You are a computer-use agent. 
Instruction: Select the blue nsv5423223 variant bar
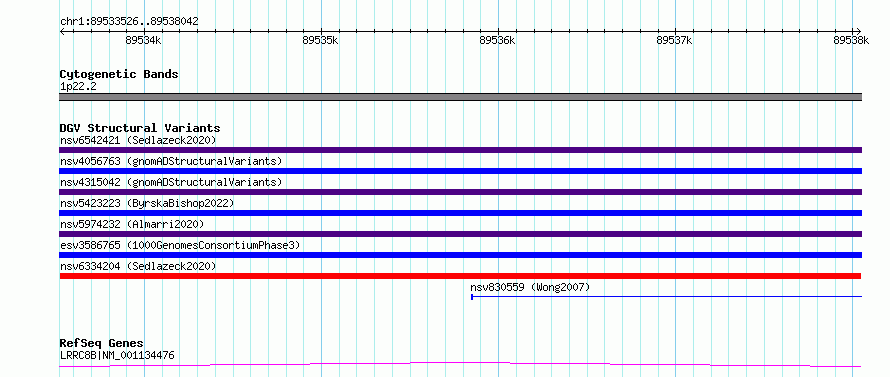[460, 213]
